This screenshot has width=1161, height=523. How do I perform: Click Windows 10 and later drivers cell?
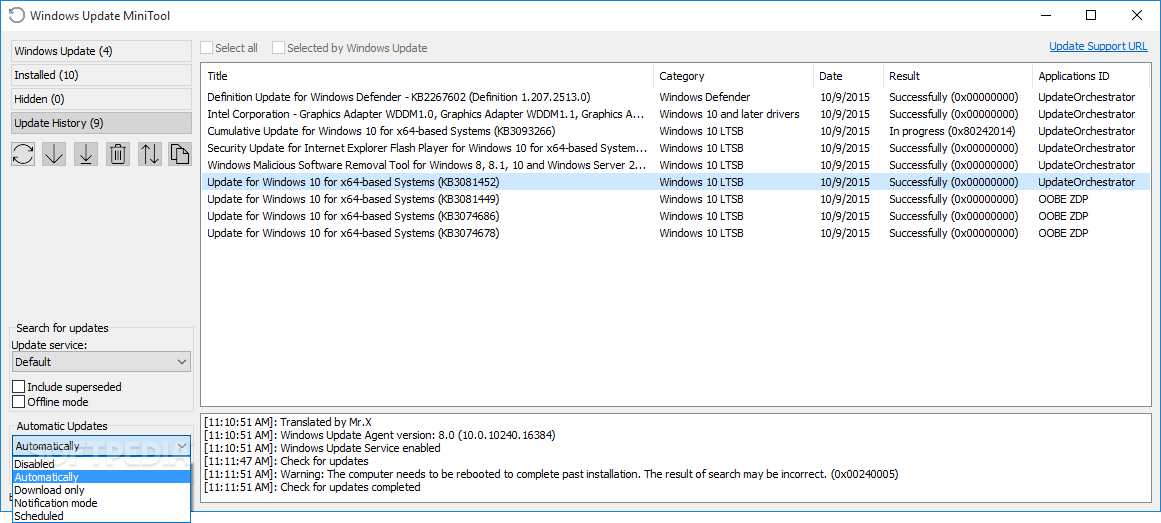729,114
